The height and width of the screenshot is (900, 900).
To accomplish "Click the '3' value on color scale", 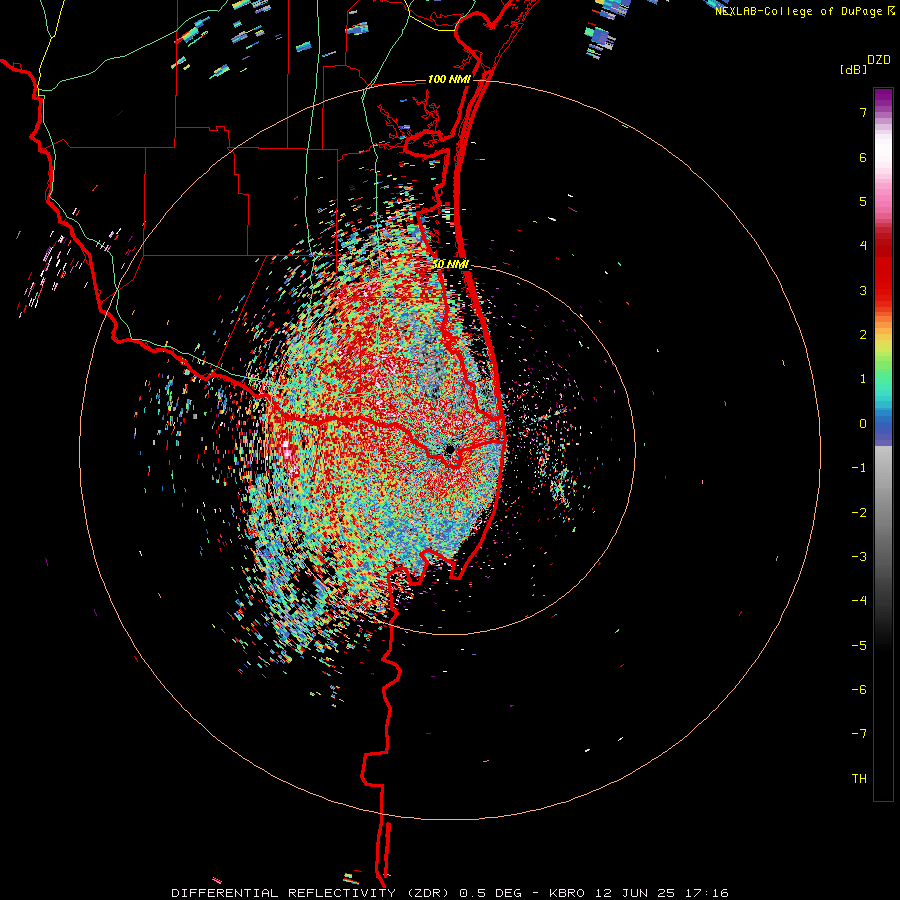I will [x=863, y=290].
